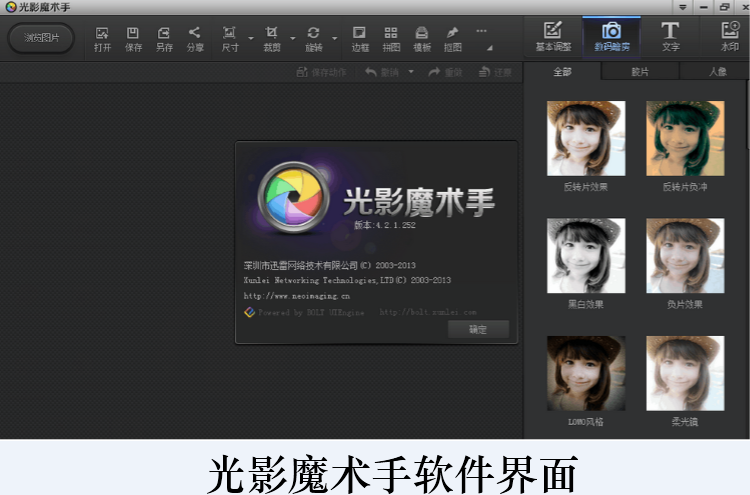Open the http://bolt.xunlei.com link
The height and width of the screenshot is (495, 750).
click(x=428, y=312)
